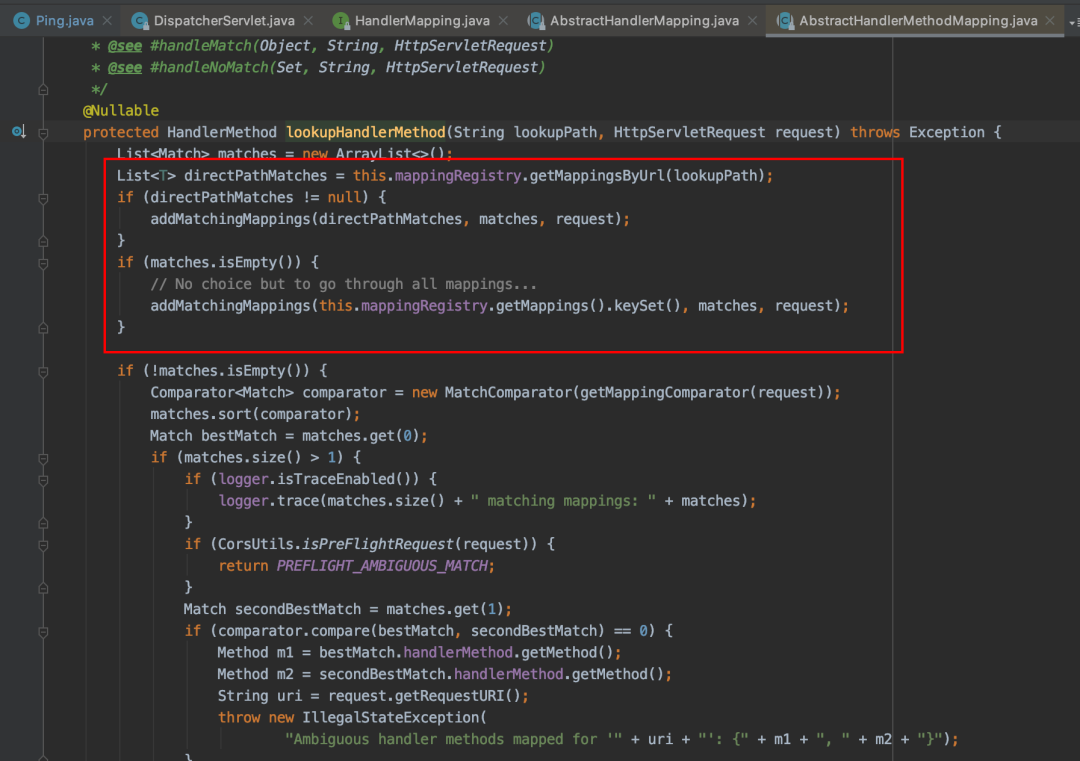The image size is (1080, 761).
Task: Fold the 'if (logger.isTraceEnabled())' block
Action: tap(43, 479)
